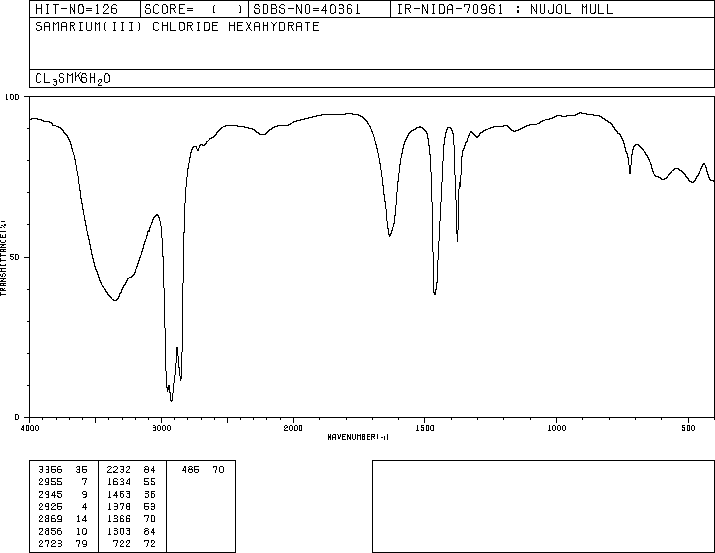715x553 pixels.
Task: Click the sharp spectrum dip near 722
Action: point(630,172)
